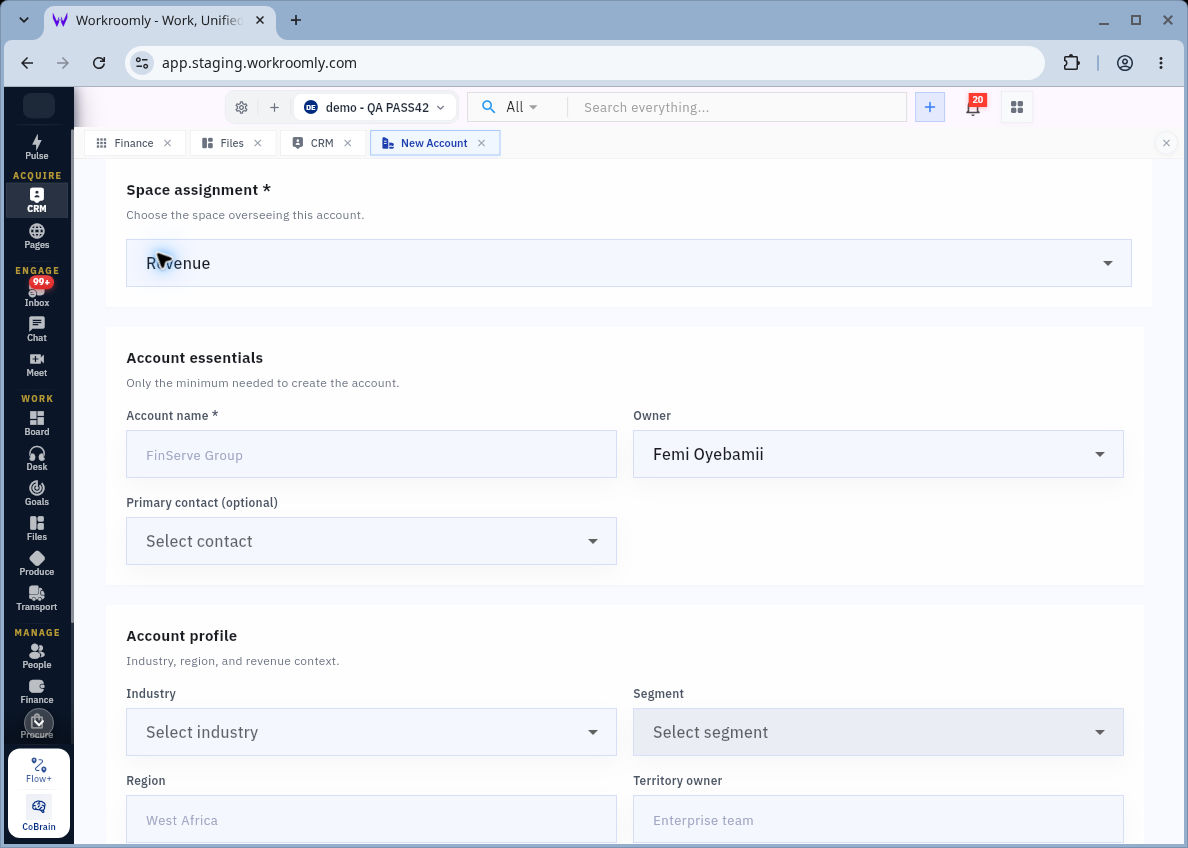Viewport: 1188px width, 848px height.
Task: Open the Chrome three-dot menu
Action: (x=1161, y=63)
